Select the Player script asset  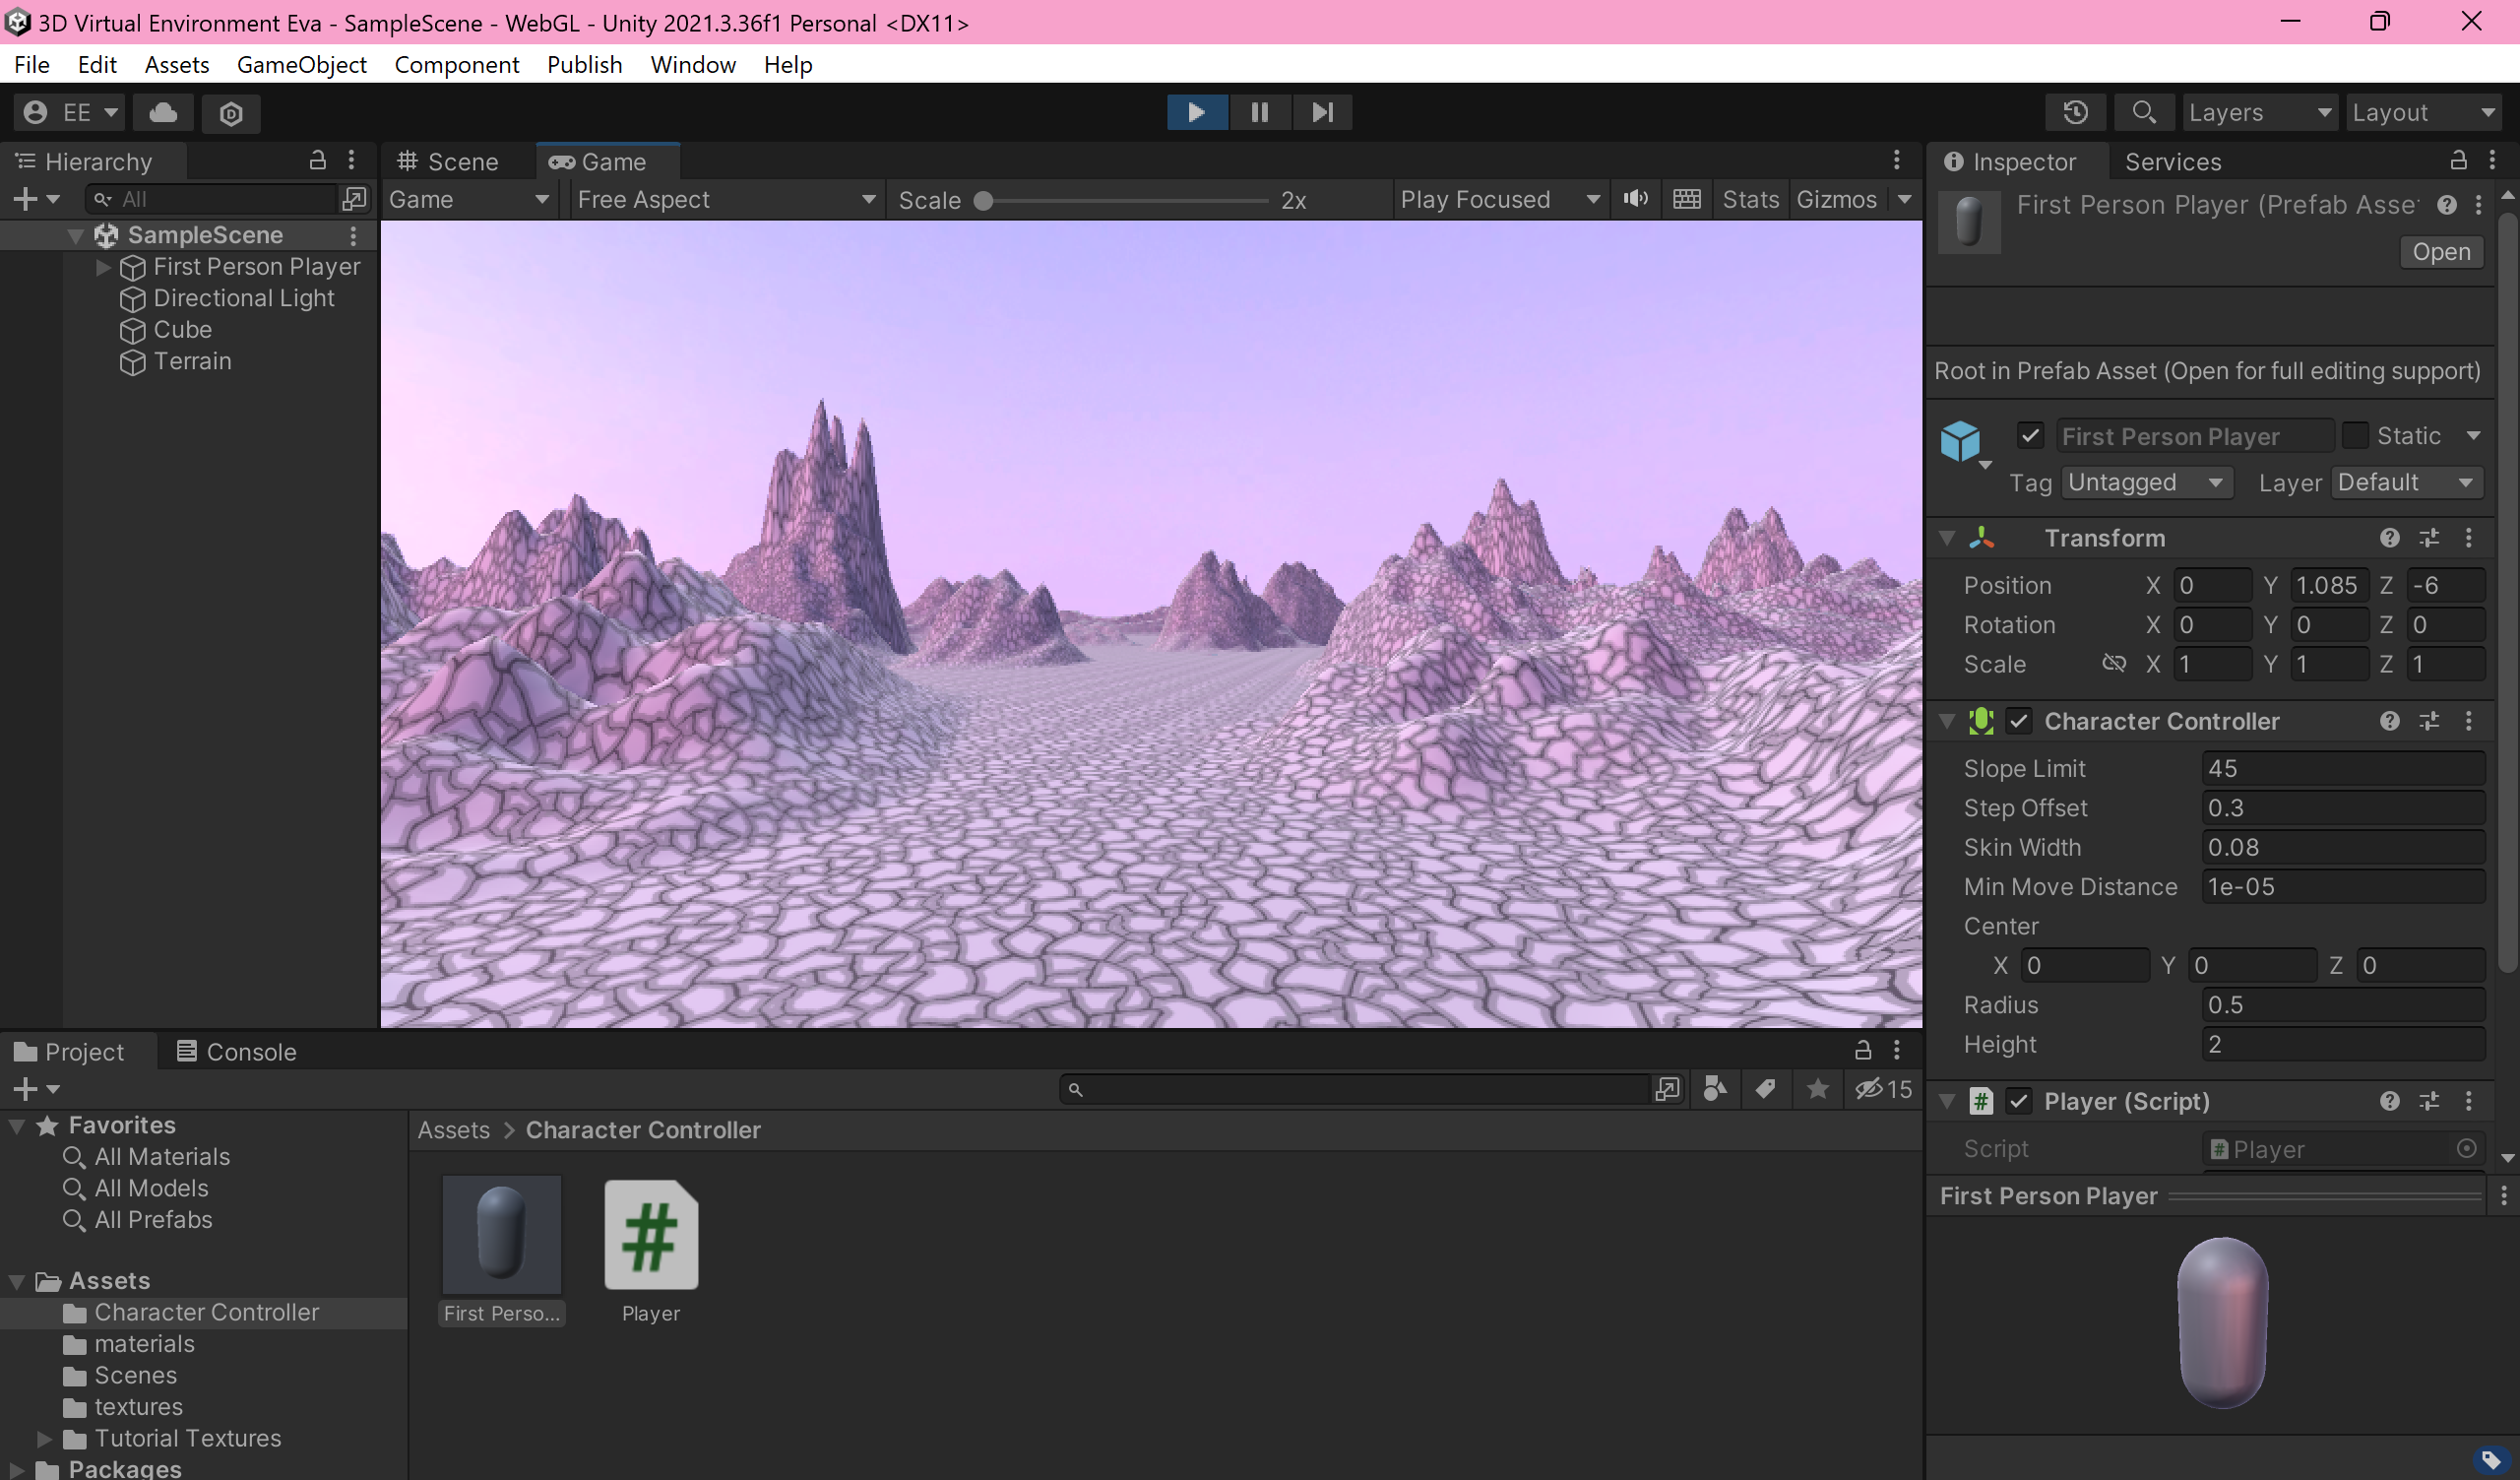tap(651, 1250)
